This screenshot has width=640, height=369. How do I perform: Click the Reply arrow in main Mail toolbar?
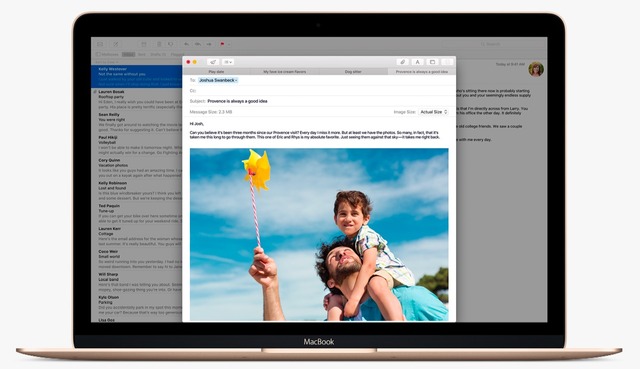tap(187, 44)
